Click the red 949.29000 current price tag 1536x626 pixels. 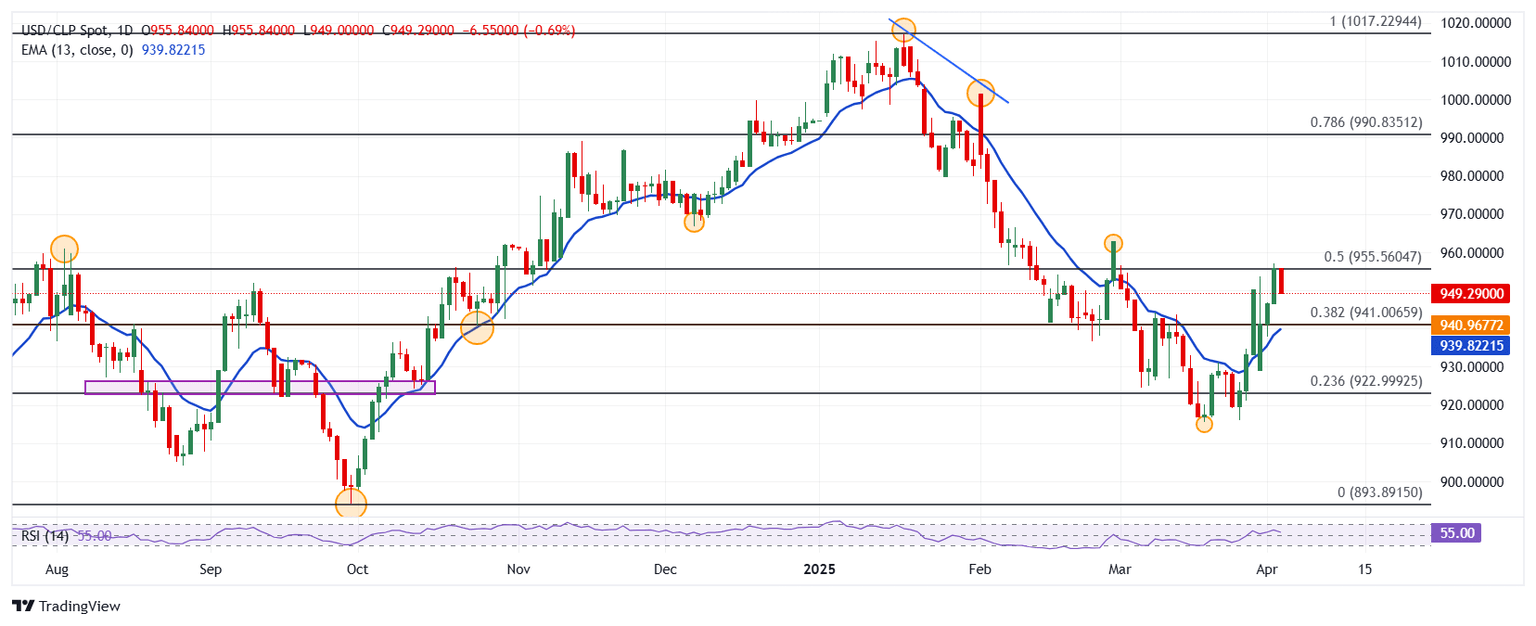pyautogui.click(x=1470, y=294)
